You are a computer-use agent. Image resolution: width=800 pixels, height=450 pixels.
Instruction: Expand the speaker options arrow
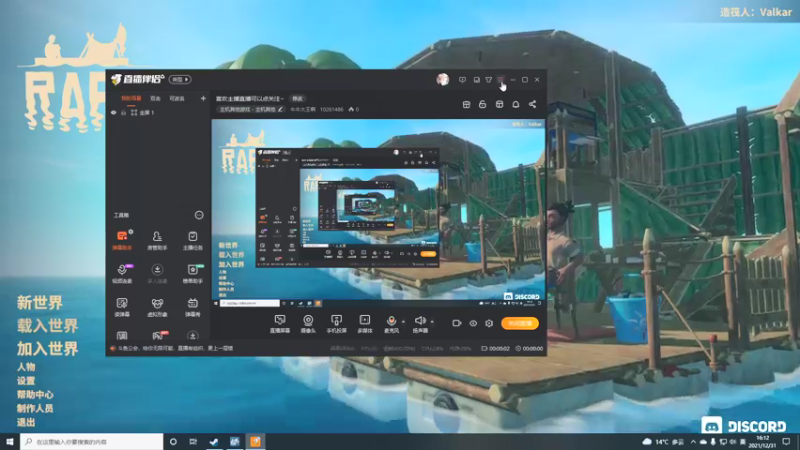432,321
